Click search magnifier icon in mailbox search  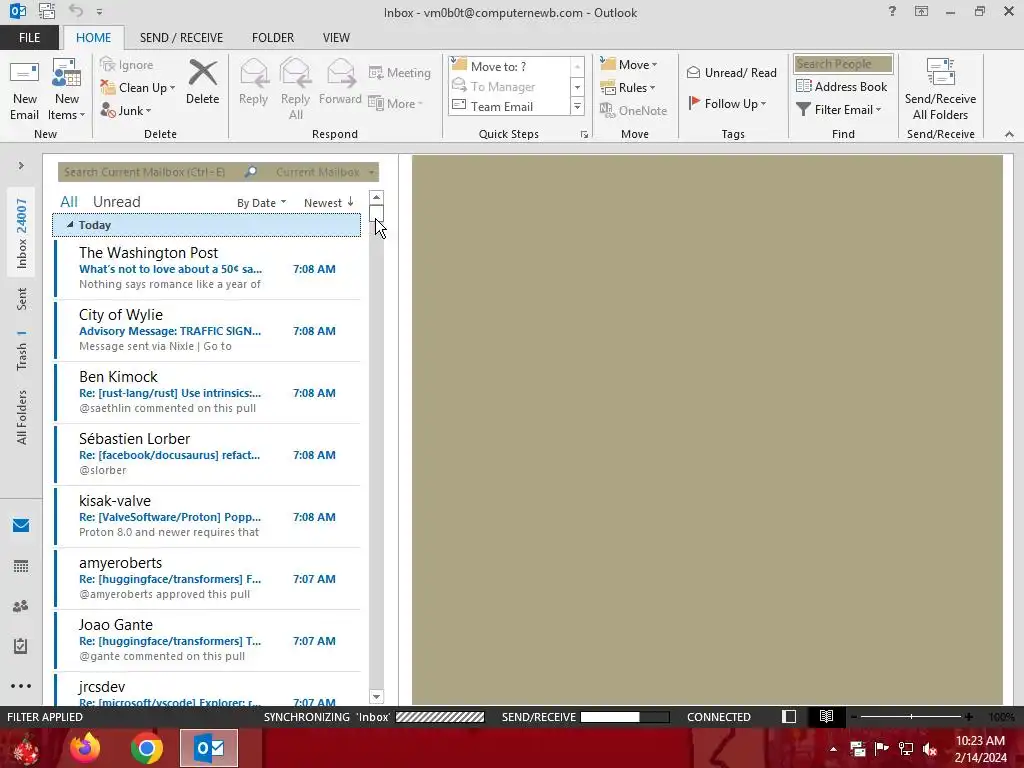(251, 172)
